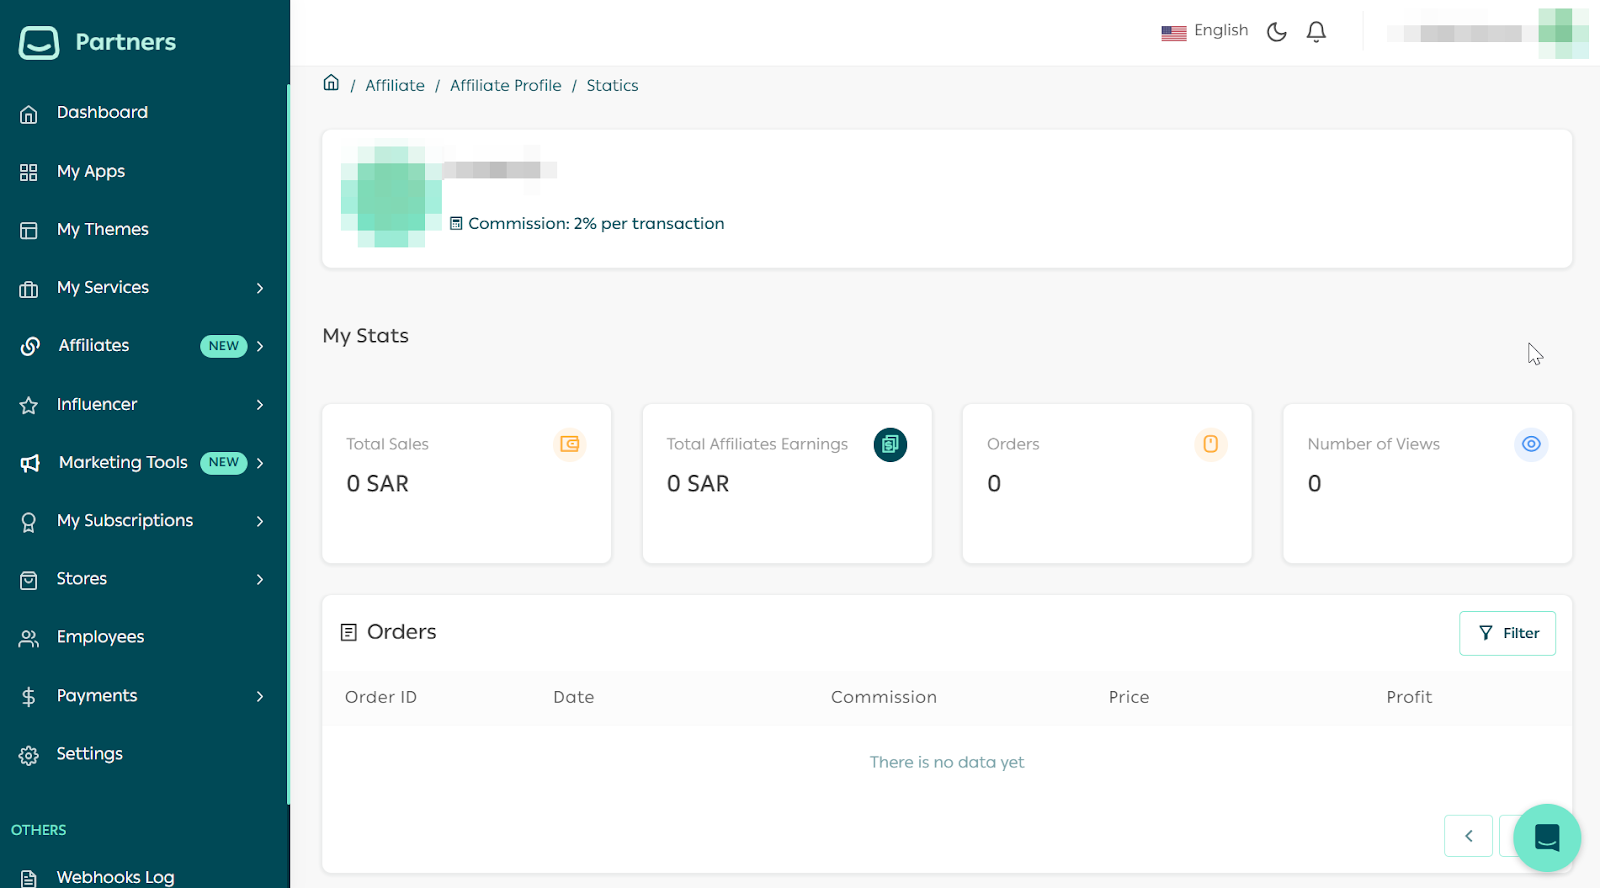Click the Number of Views eye icon
Screen dimensions: 1600x888
[x=1531, y=444]
